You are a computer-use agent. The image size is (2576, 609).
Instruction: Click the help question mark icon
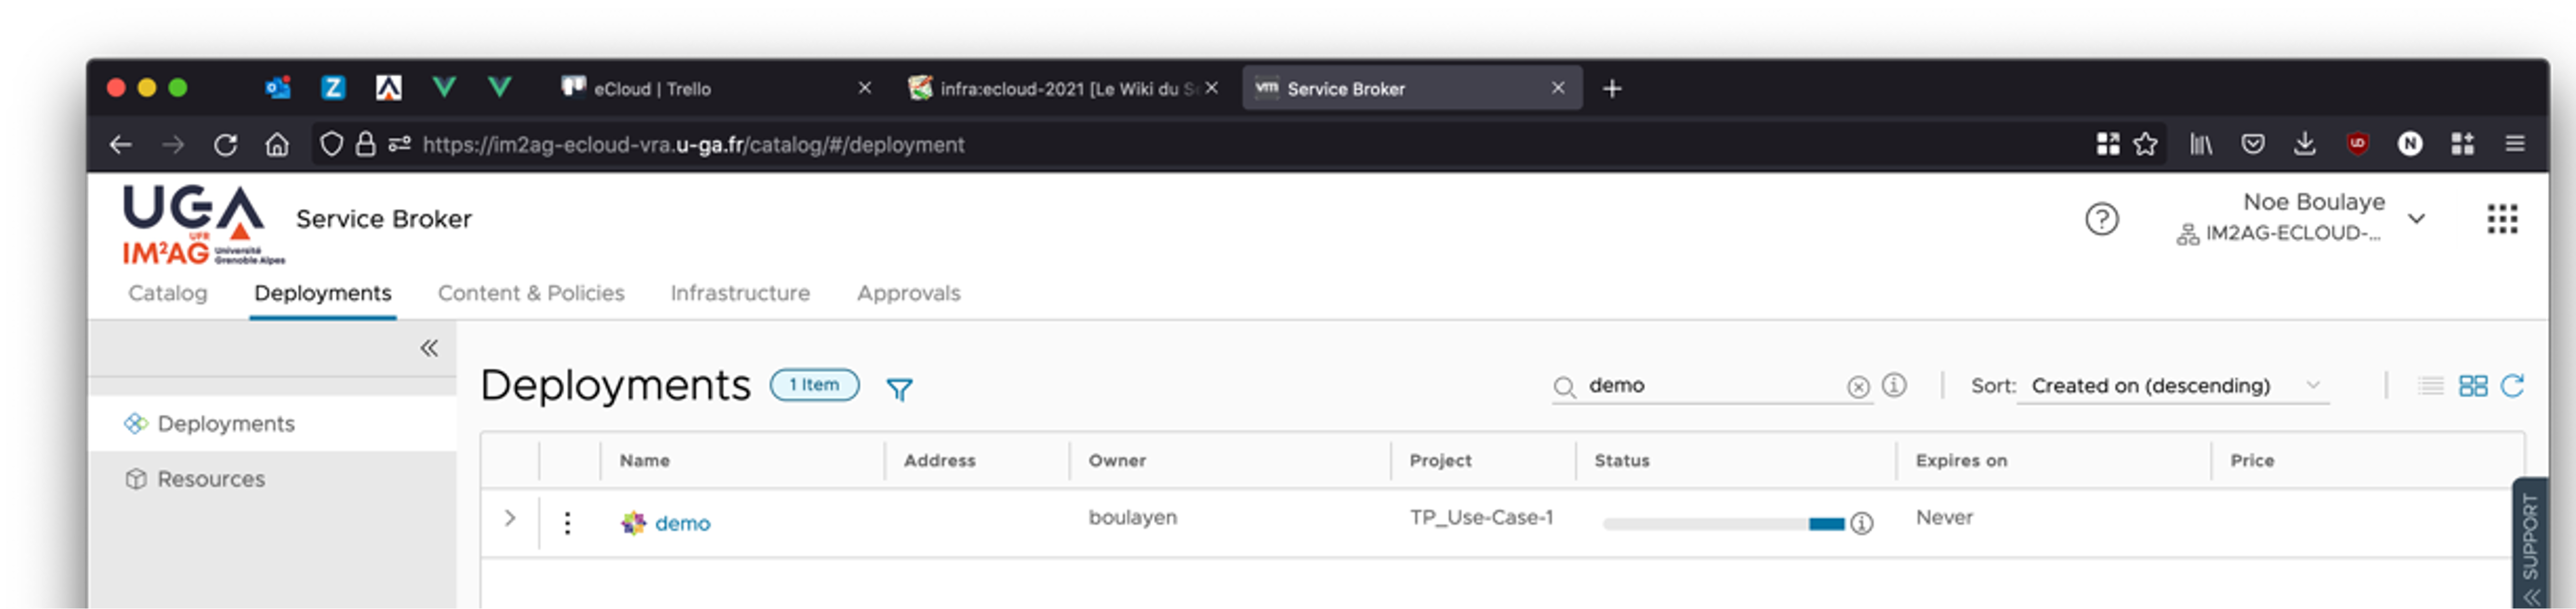2101,218
